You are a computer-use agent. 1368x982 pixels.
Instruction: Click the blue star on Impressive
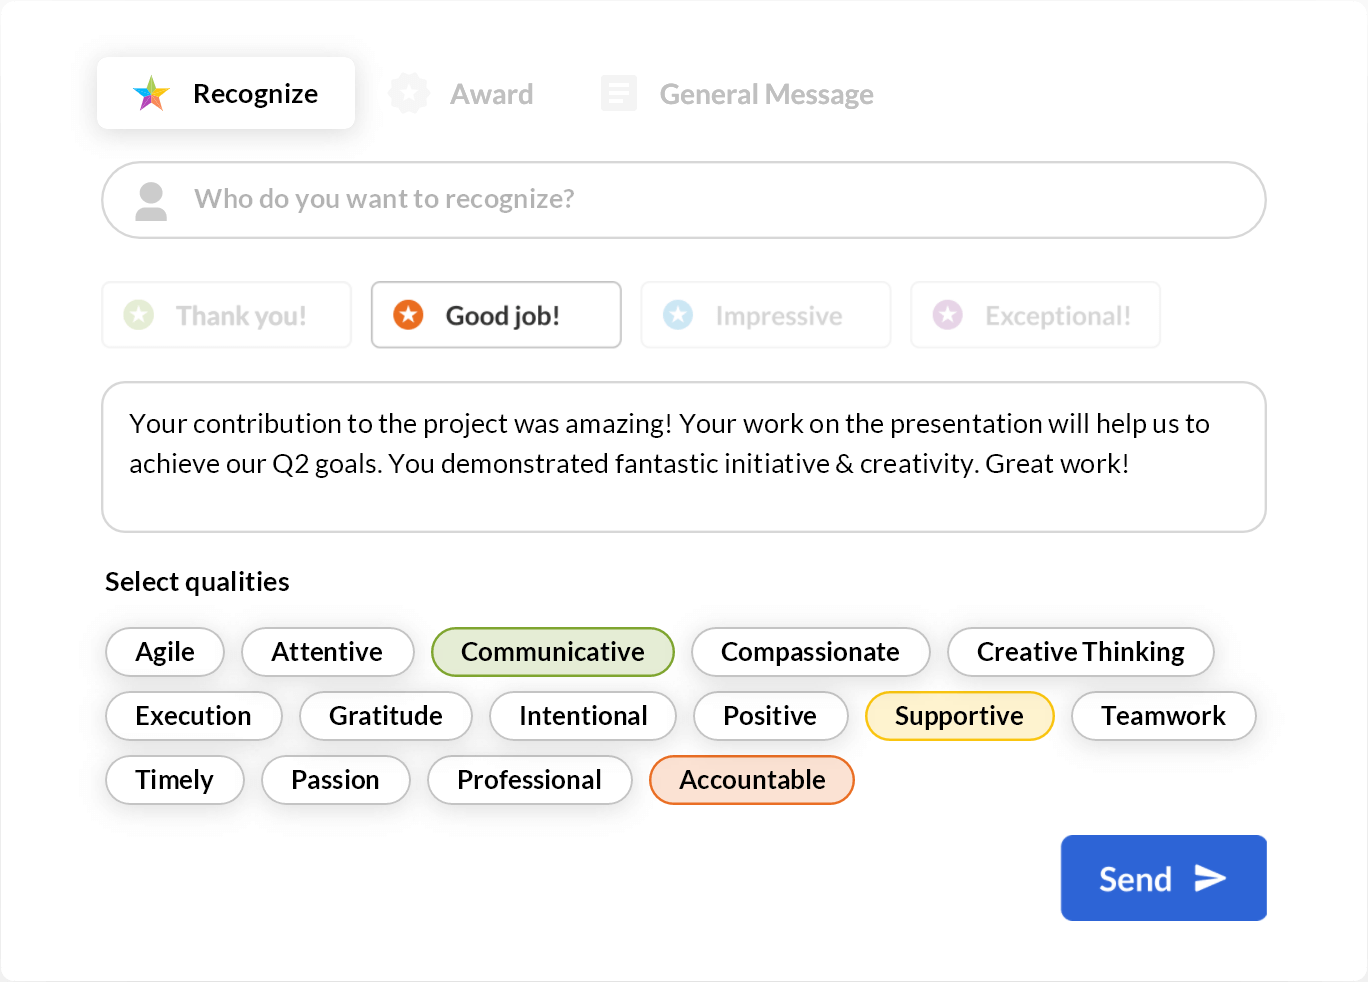[x=678, y=315]
